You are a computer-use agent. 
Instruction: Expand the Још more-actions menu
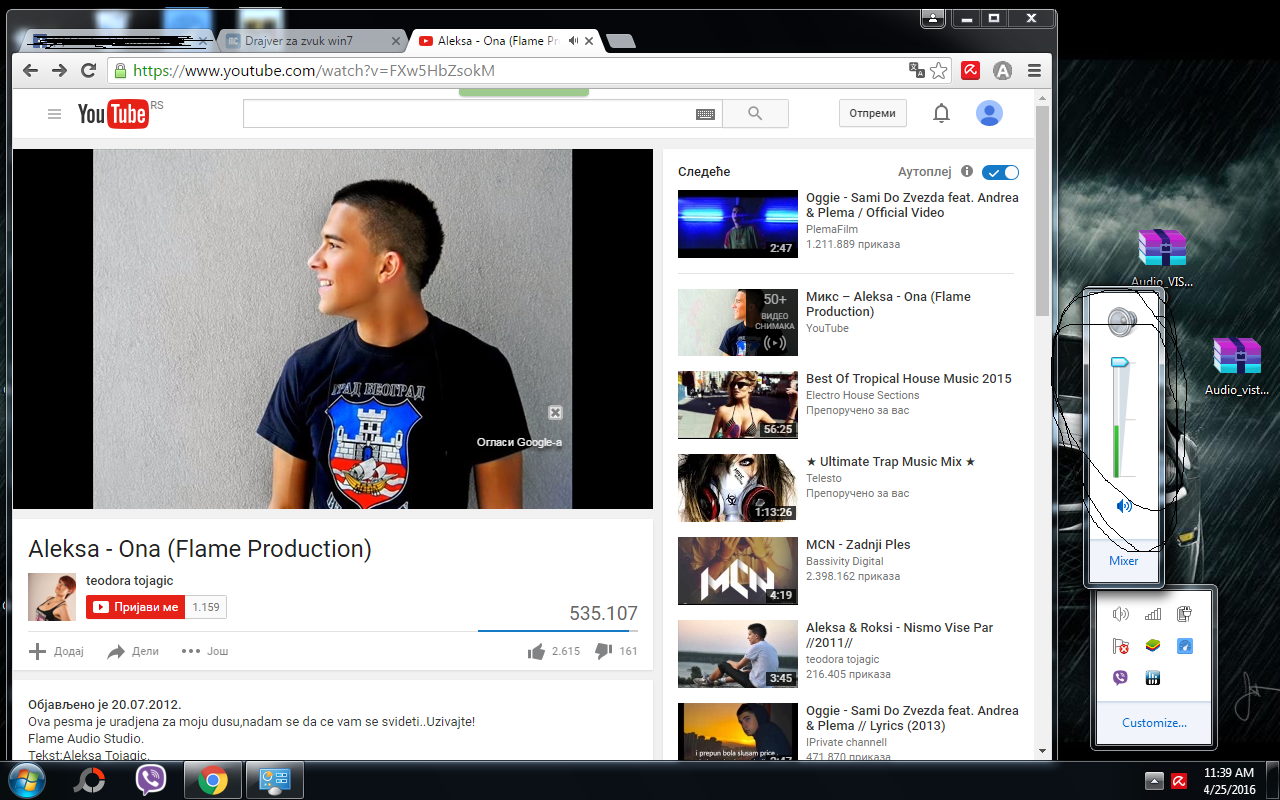click(205, 651)
